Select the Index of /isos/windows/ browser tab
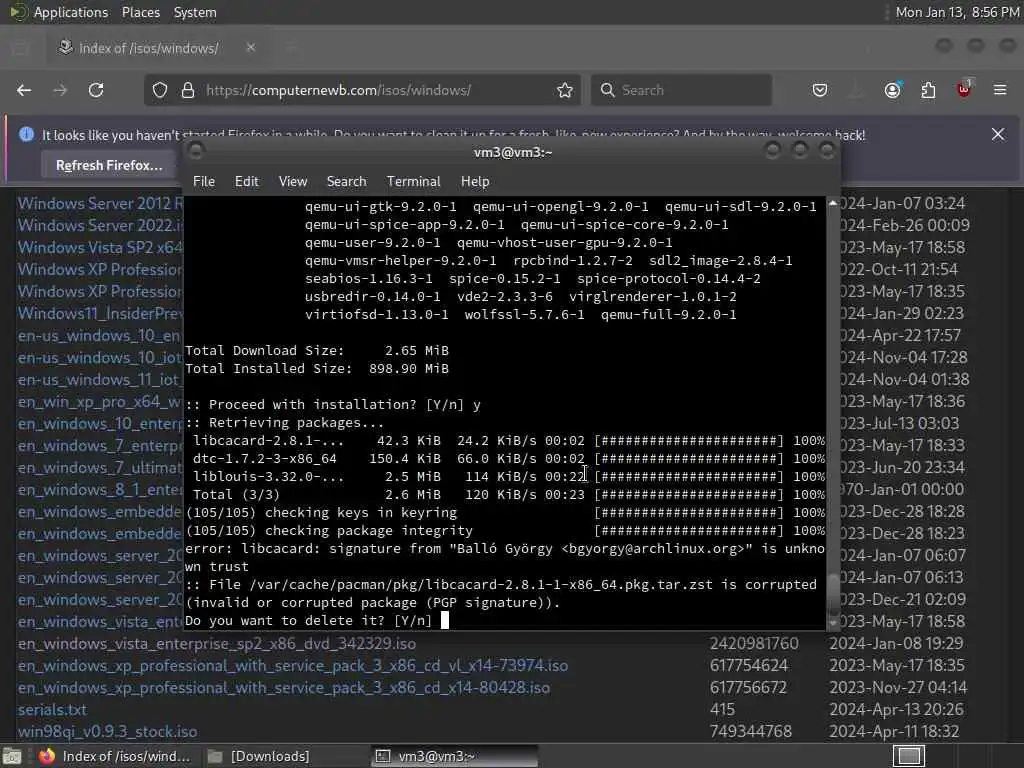The height and width of the screenshot is (768, 1024). click(x=157, y=48)
